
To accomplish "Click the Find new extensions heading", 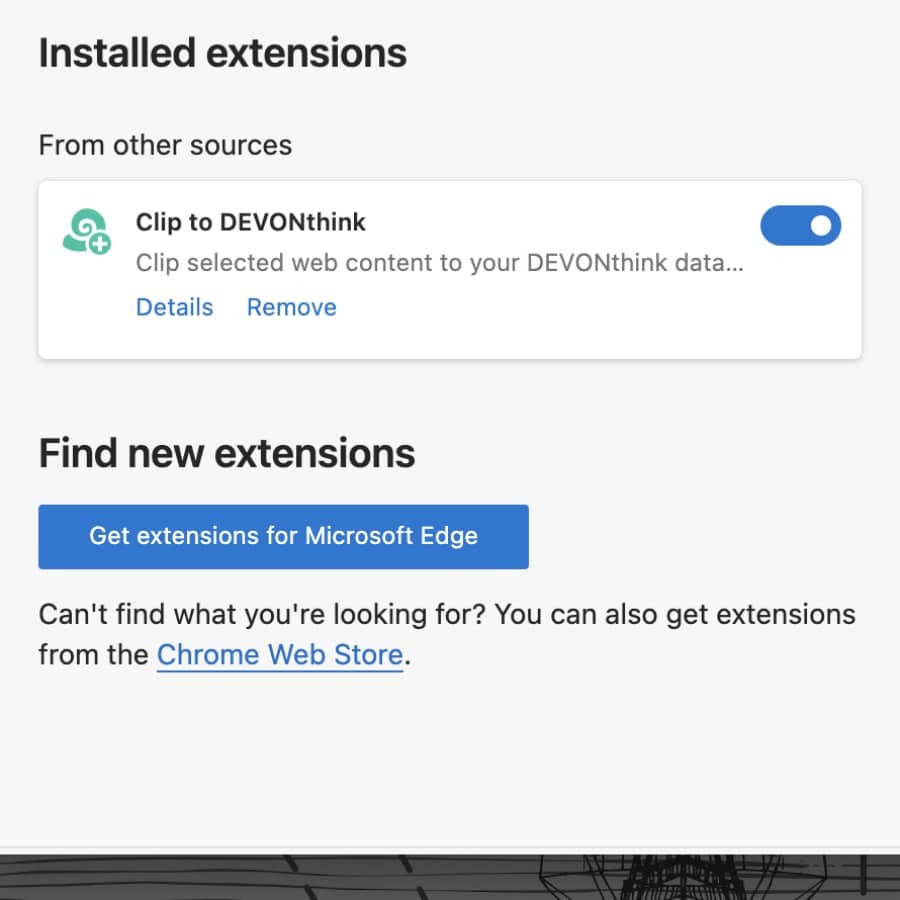I will 226,453.
